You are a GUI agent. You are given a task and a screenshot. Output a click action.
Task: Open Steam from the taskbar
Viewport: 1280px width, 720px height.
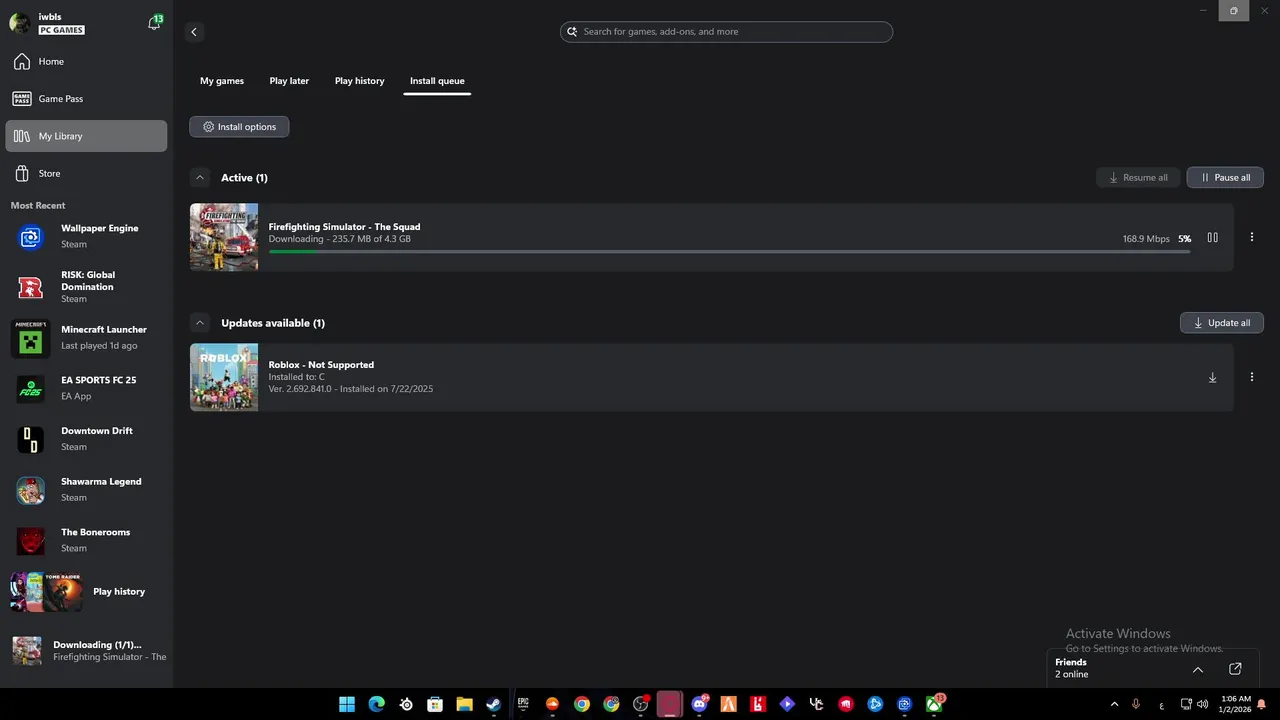493,704
